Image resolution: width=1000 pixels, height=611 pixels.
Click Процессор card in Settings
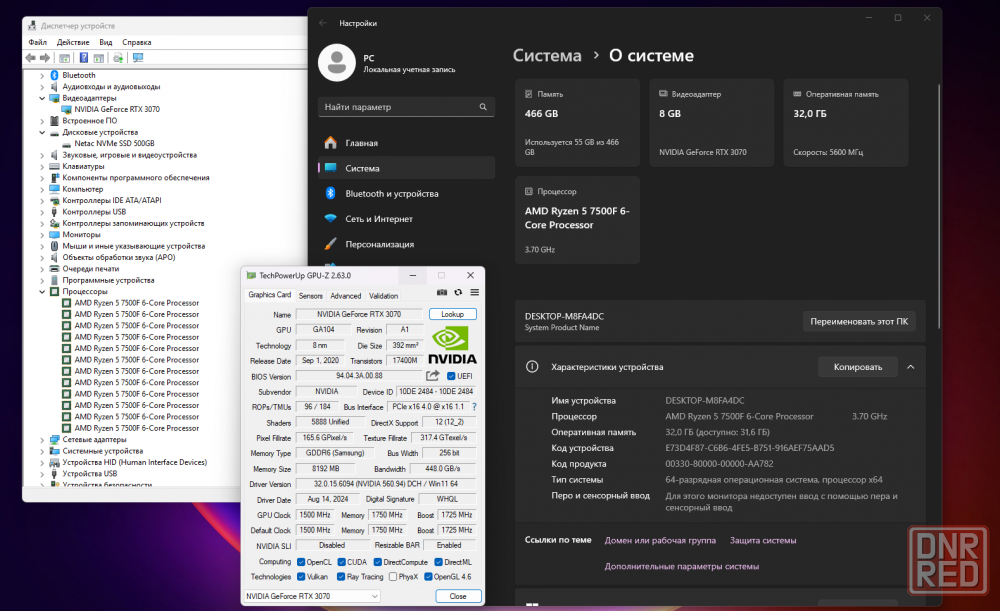pos(577,220)
